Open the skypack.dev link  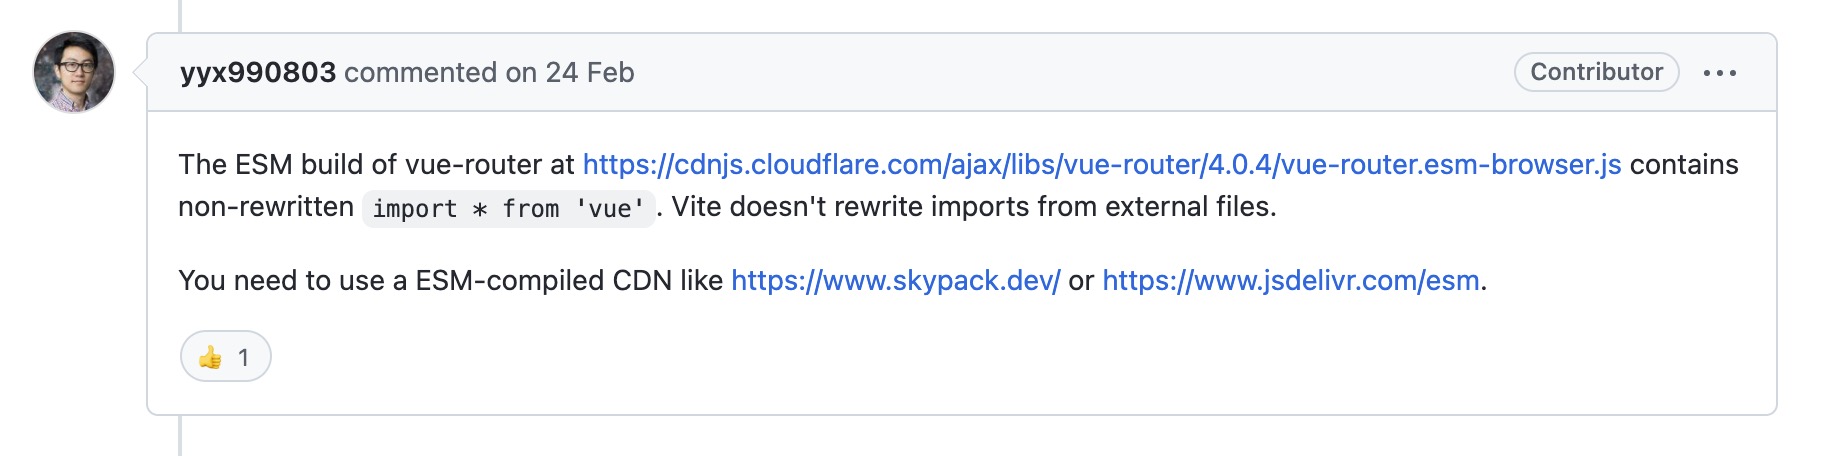[x=895, y=280]
